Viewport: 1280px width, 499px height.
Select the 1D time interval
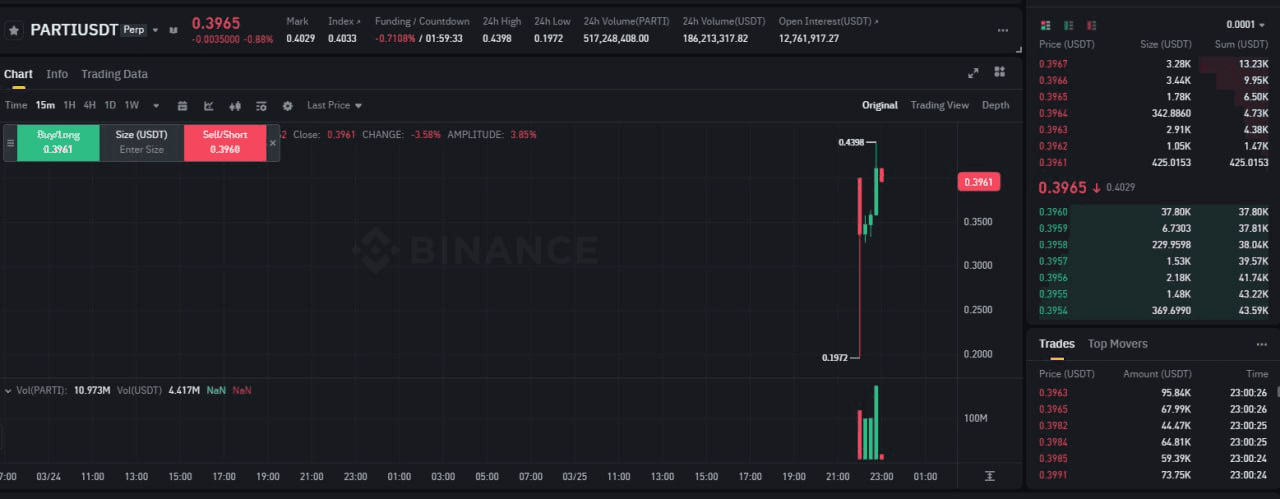point(110,105)
